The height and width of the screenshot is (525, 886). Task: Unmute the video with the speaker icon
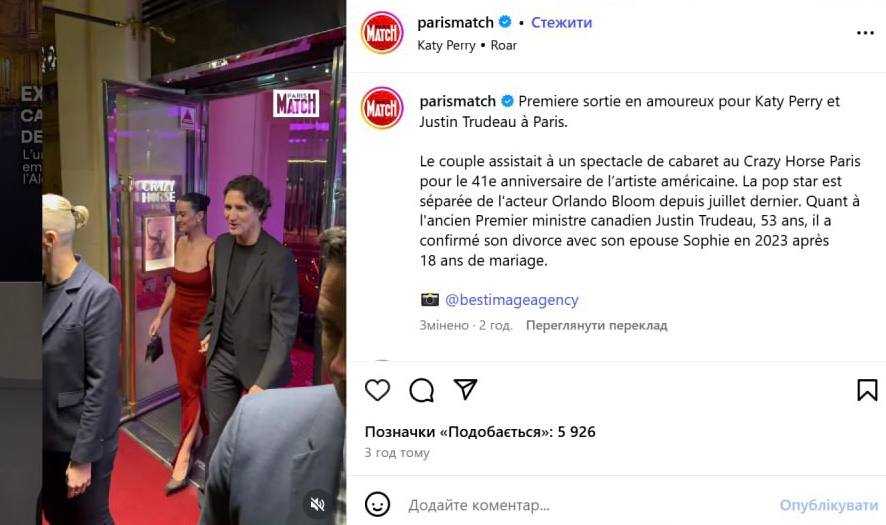[318, 504]
